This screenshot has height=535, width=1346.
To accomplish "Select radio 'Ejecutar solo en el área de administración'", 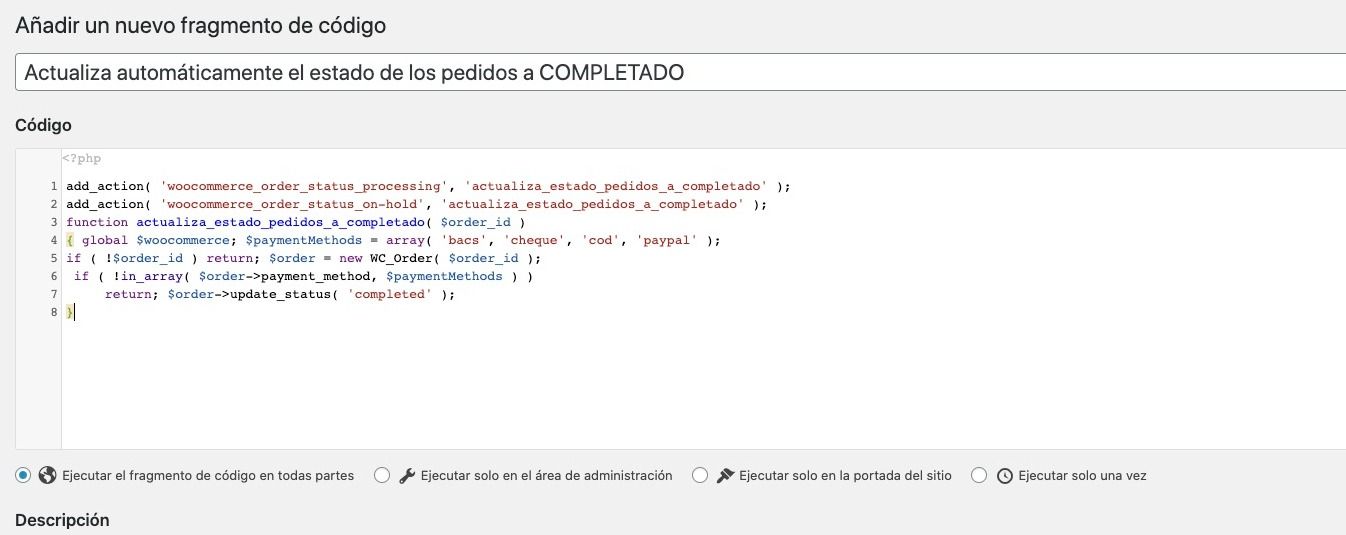I will point(382,476).
